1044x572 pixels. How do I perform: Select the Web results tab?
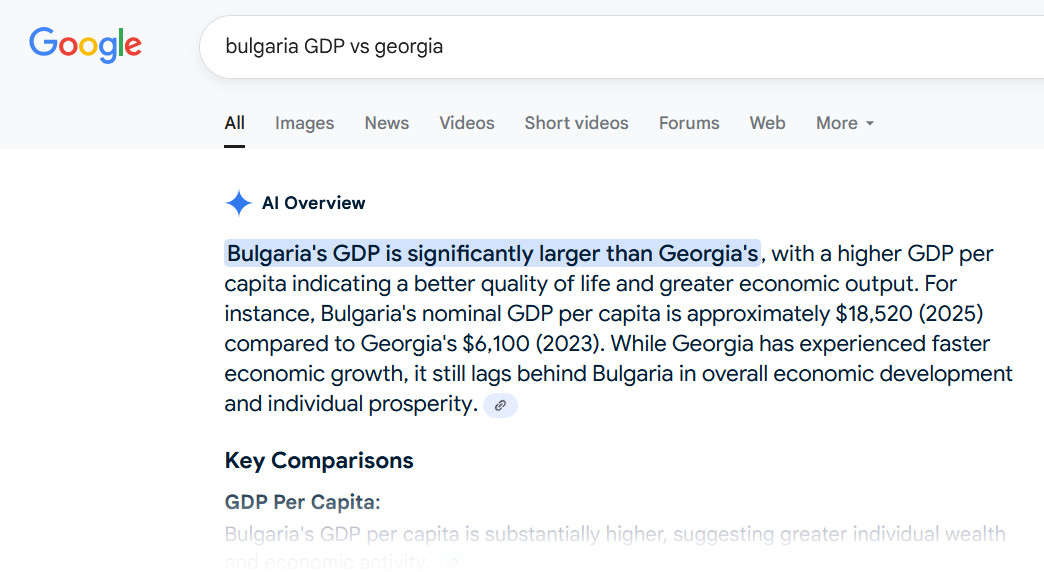tap(767, 123)
